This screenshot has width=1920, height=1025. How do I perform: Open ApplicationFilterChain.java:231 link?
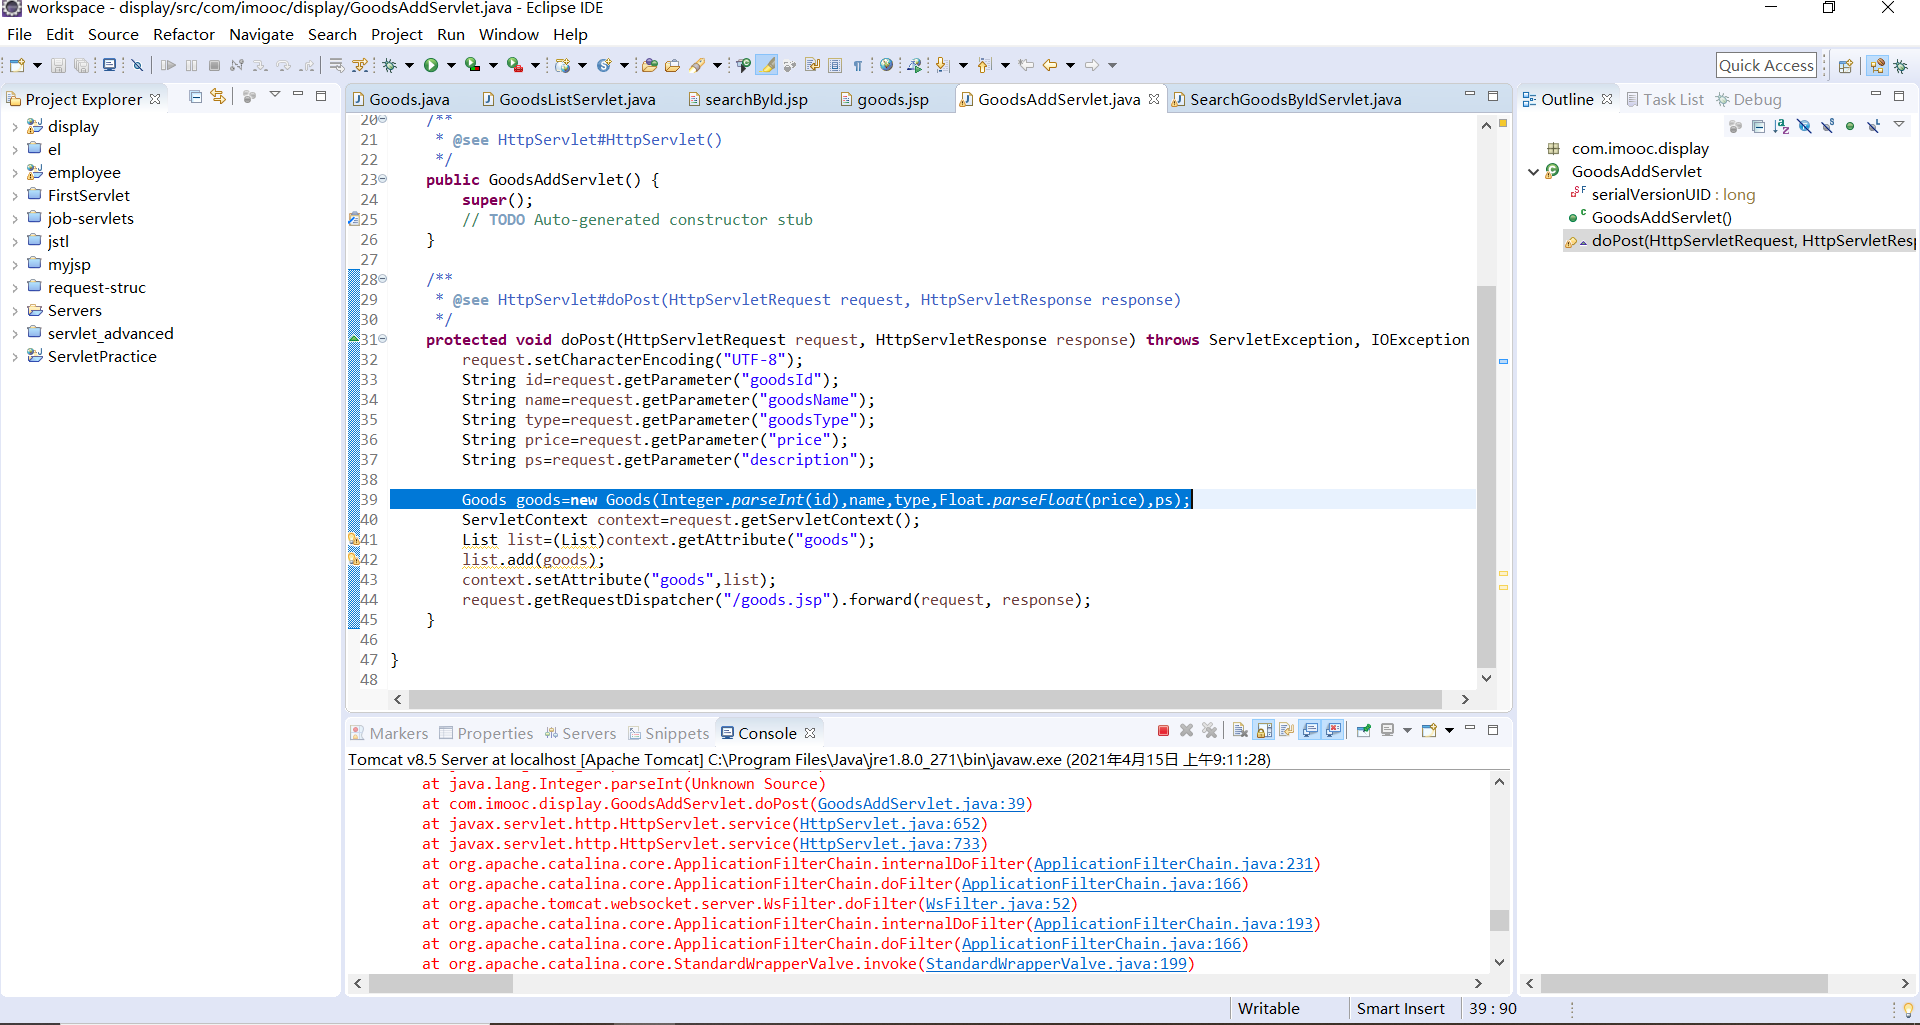(x=1173, y=864)
